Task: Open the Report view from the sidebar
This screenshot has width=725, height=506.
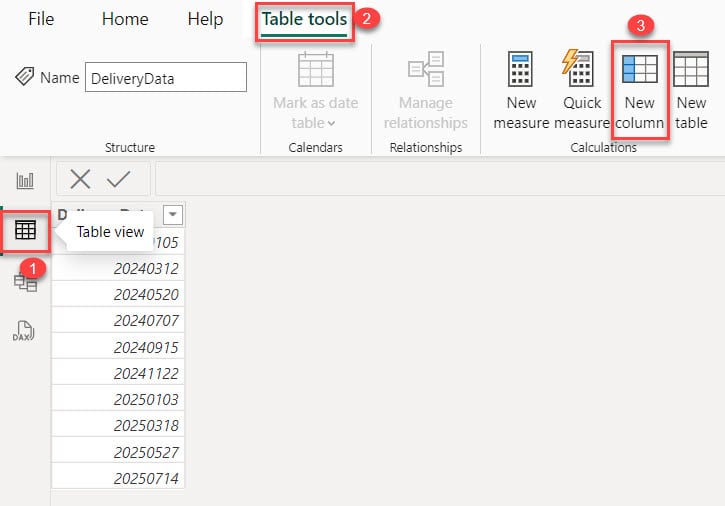Action: (x=25, y=180)
